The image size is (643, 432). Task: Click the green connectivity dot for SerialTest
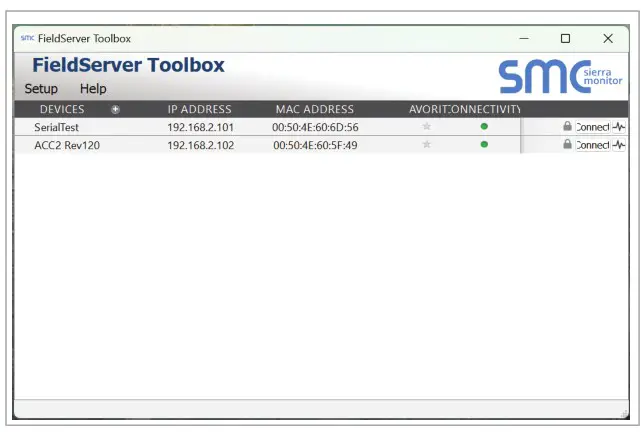(x=484, y=126)
